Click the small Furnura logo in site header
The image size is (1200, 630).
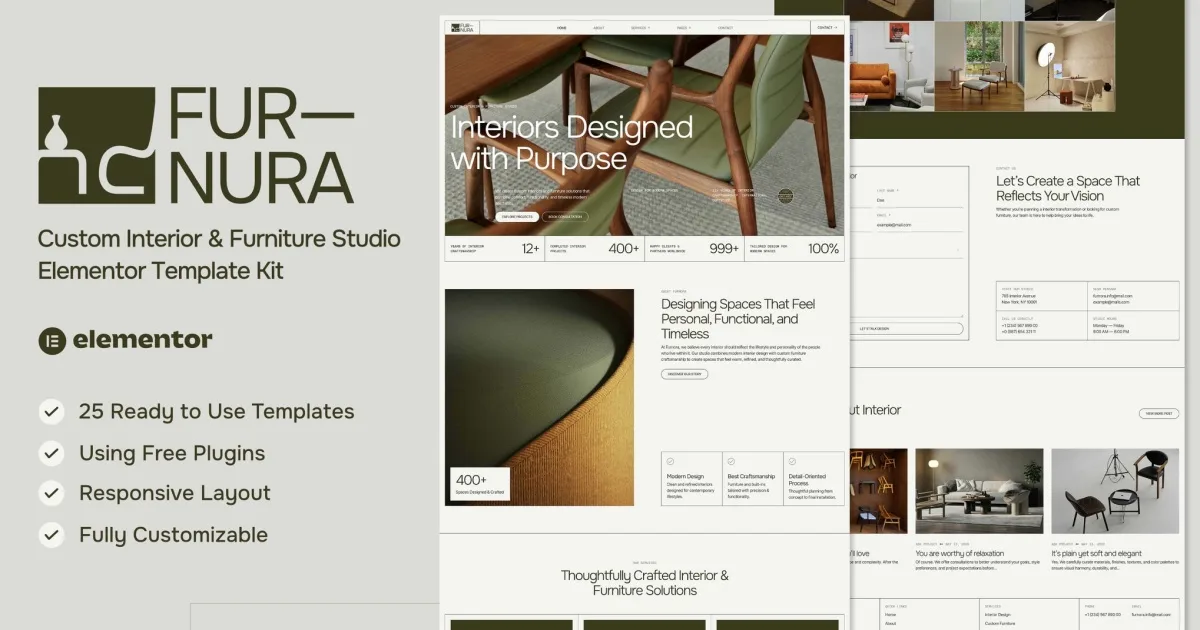(462, 27)
